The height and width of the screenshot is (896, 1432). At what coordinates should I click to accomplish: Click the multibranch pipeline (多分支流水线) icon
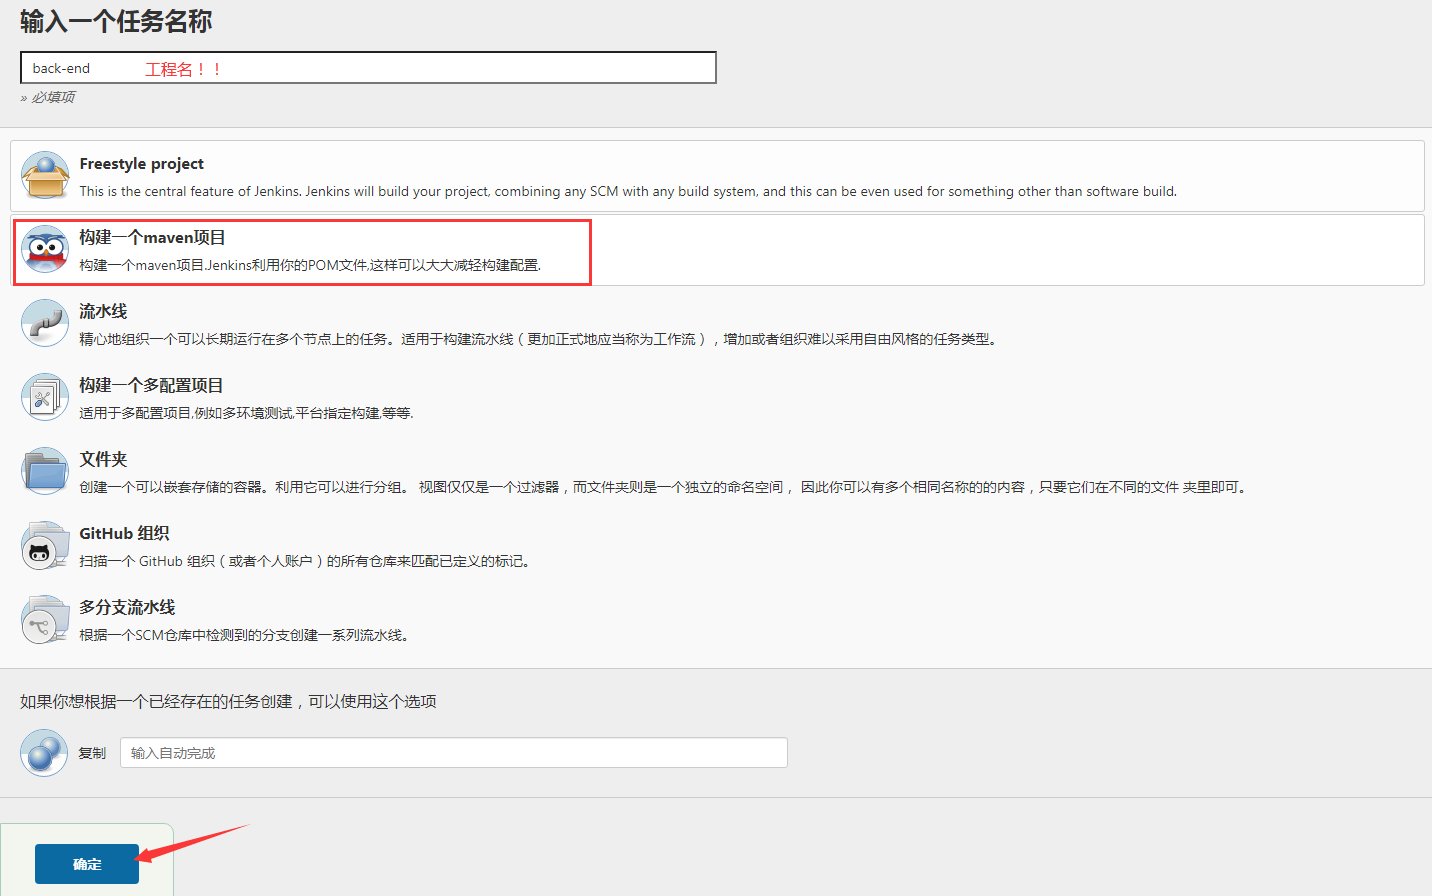click(45, 619)
